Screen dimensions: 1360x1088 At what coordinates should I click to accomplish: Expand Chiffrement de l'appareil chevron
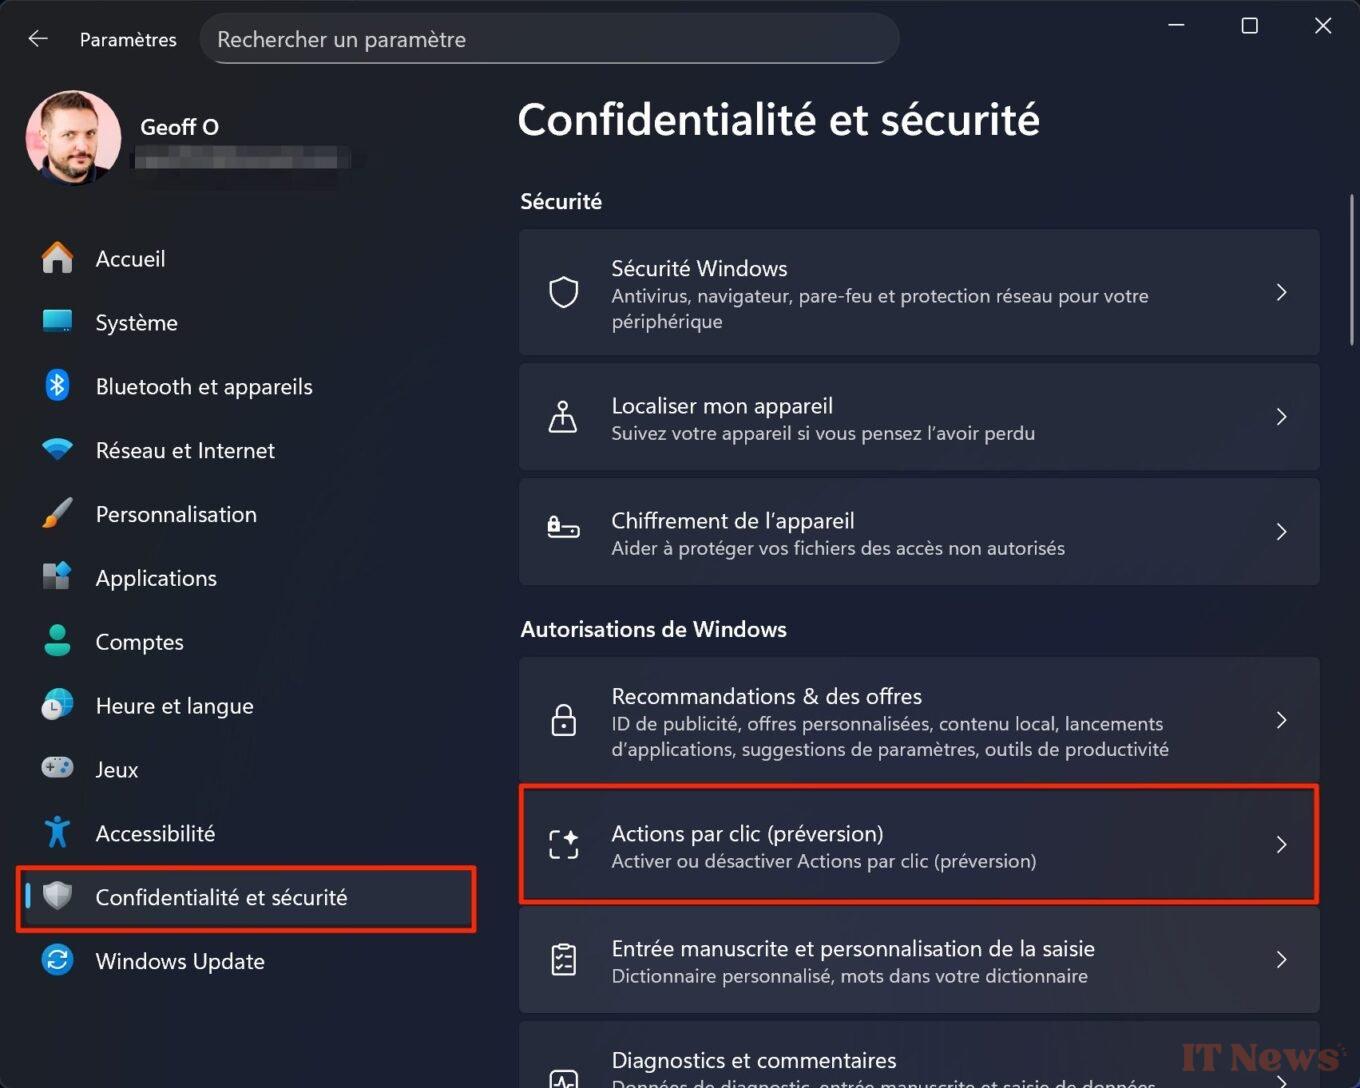[1281, 531]
